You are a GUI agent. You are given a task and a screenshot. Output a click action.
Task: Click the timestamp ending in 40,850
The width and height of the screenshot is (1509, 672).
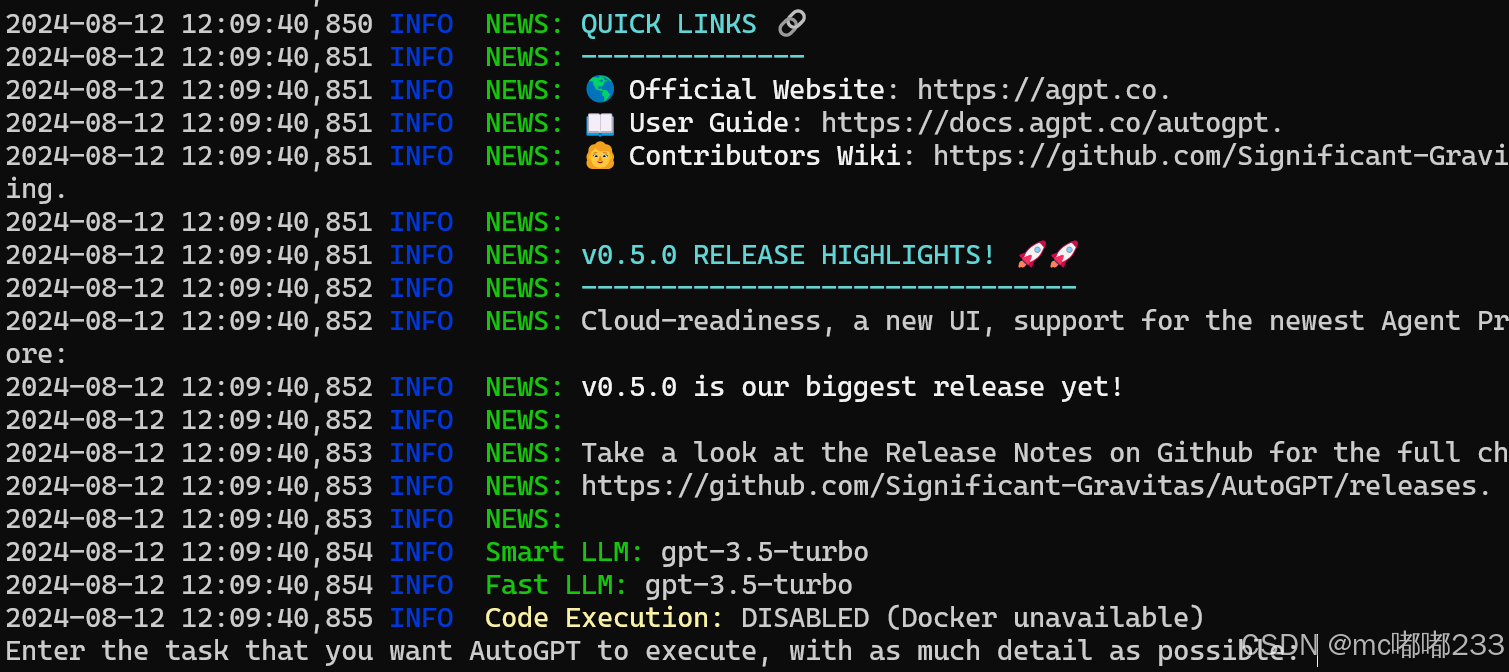pos(189,24)
